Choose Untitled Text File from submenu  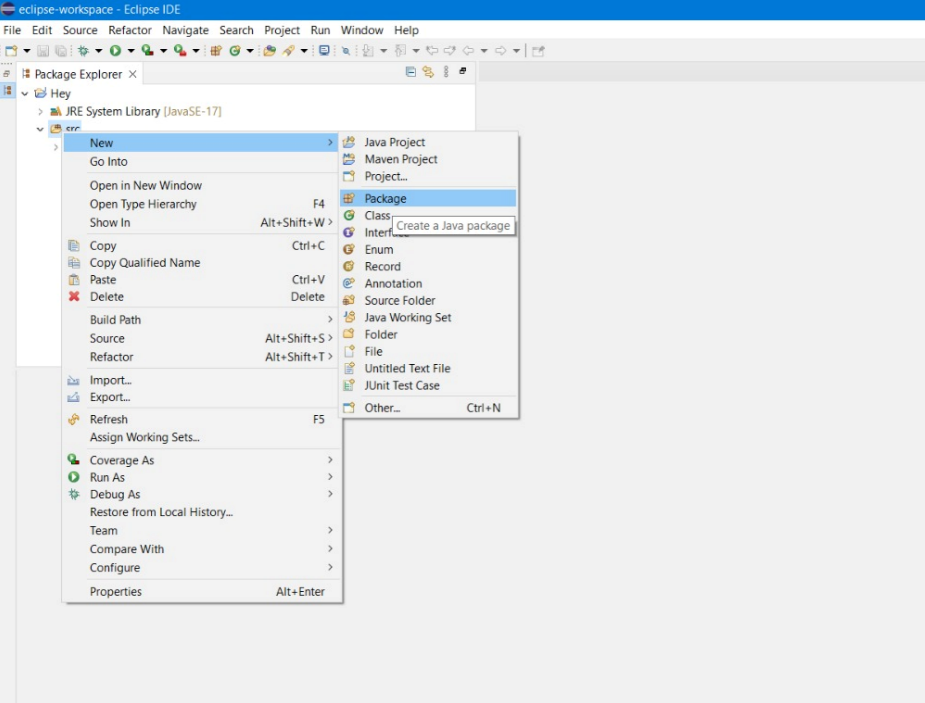pos(428,369)
